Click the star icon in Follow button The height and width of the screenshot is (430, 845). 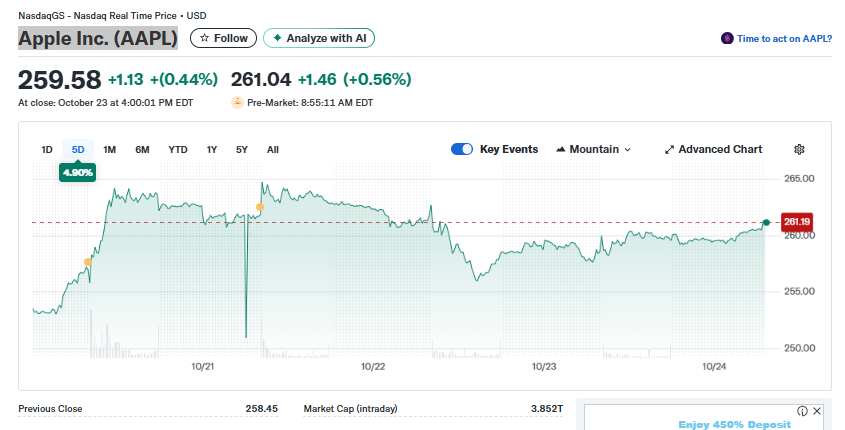tap(204, 38)
